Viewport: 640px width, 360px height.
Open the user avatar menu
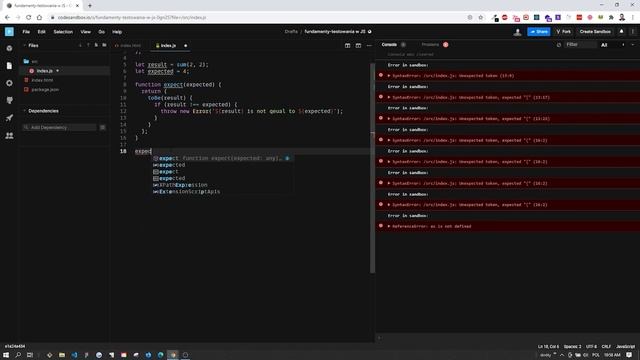tap(517, 32)
